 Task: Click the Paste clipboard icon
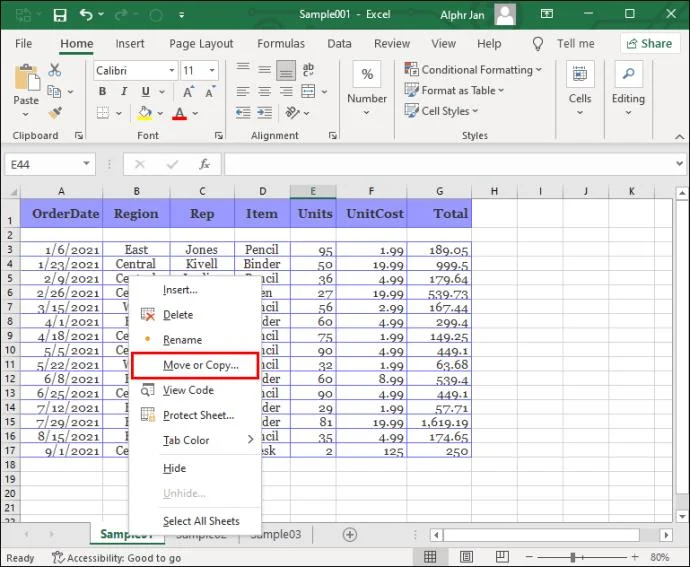click(26, 77)
